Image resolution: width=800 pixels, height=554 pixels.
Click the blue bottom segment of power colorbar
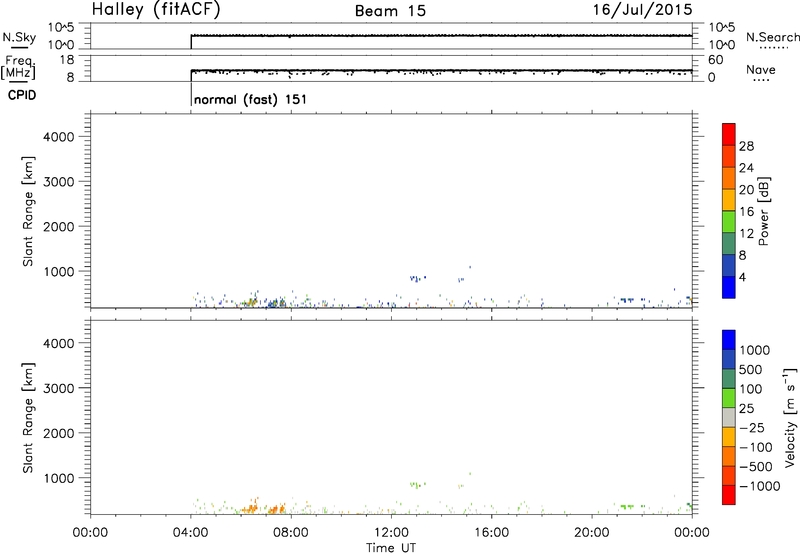pos(729,287)
